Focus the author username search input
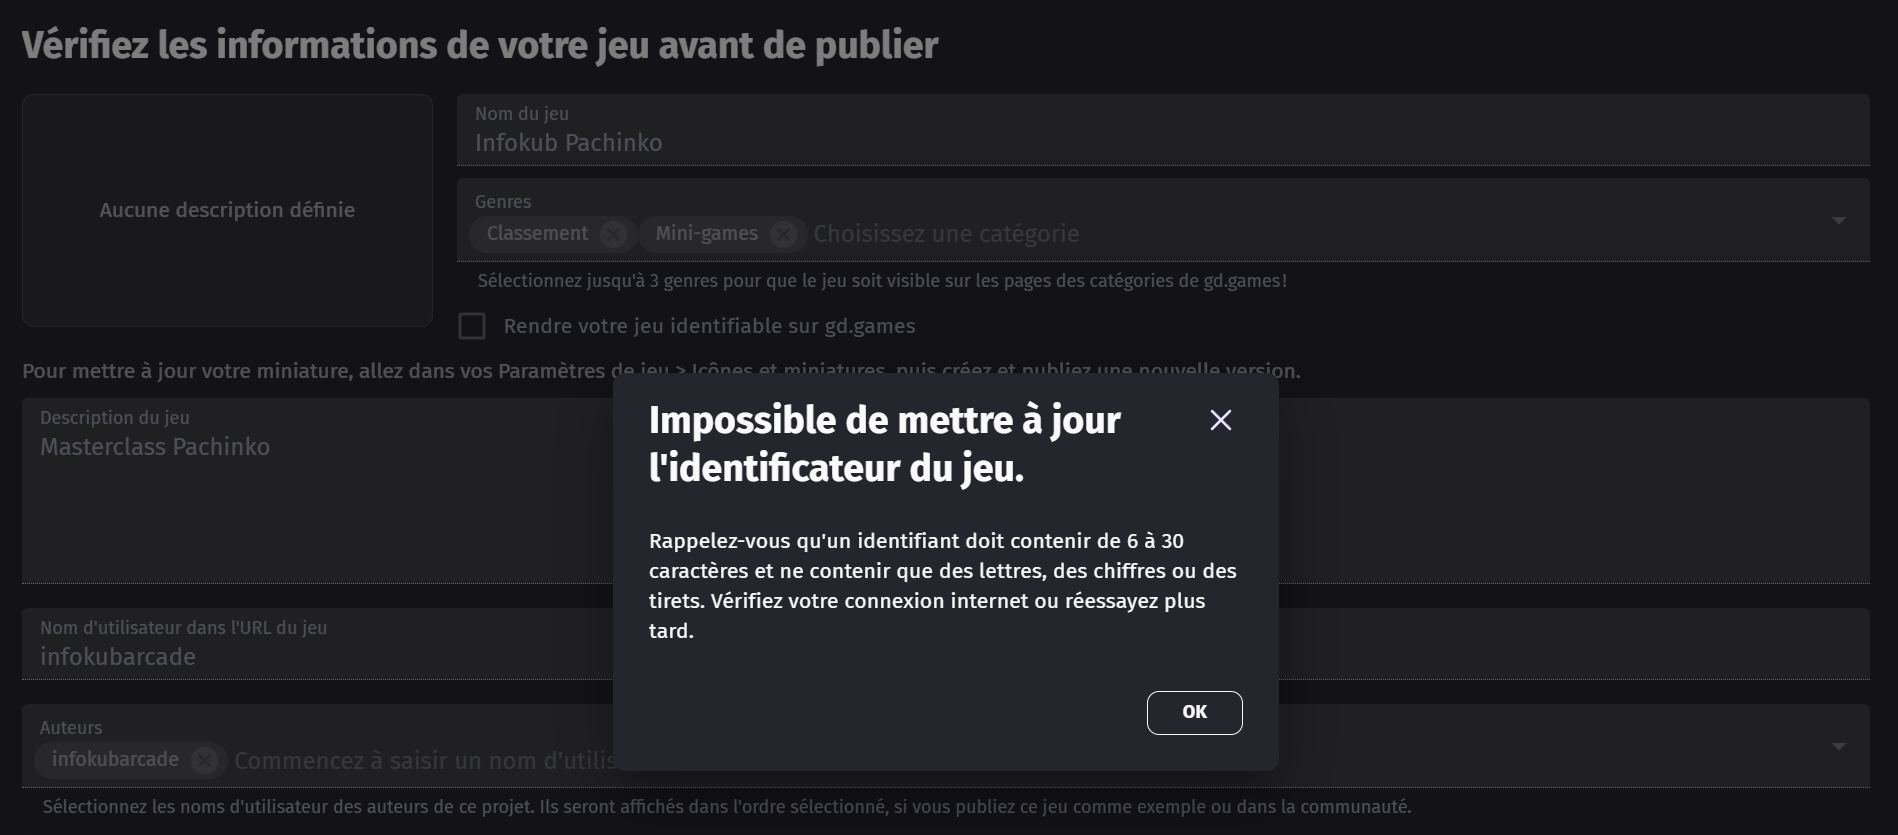 [x=424, y=761]
